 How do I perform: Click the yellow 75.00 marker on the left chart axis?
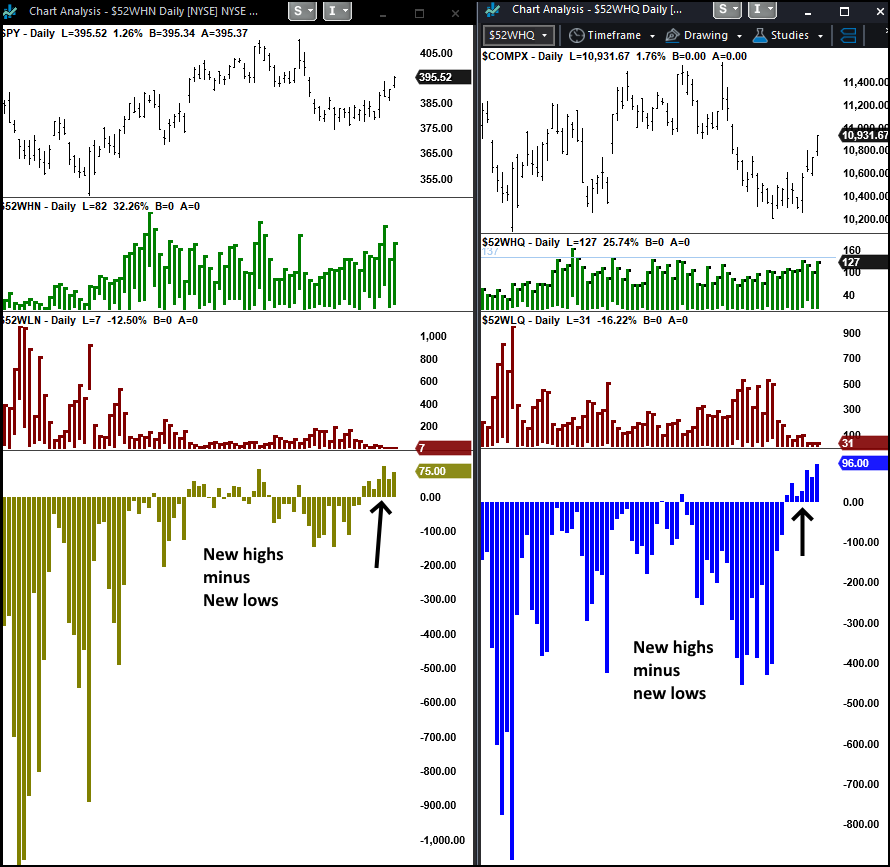tap(443, 469)
